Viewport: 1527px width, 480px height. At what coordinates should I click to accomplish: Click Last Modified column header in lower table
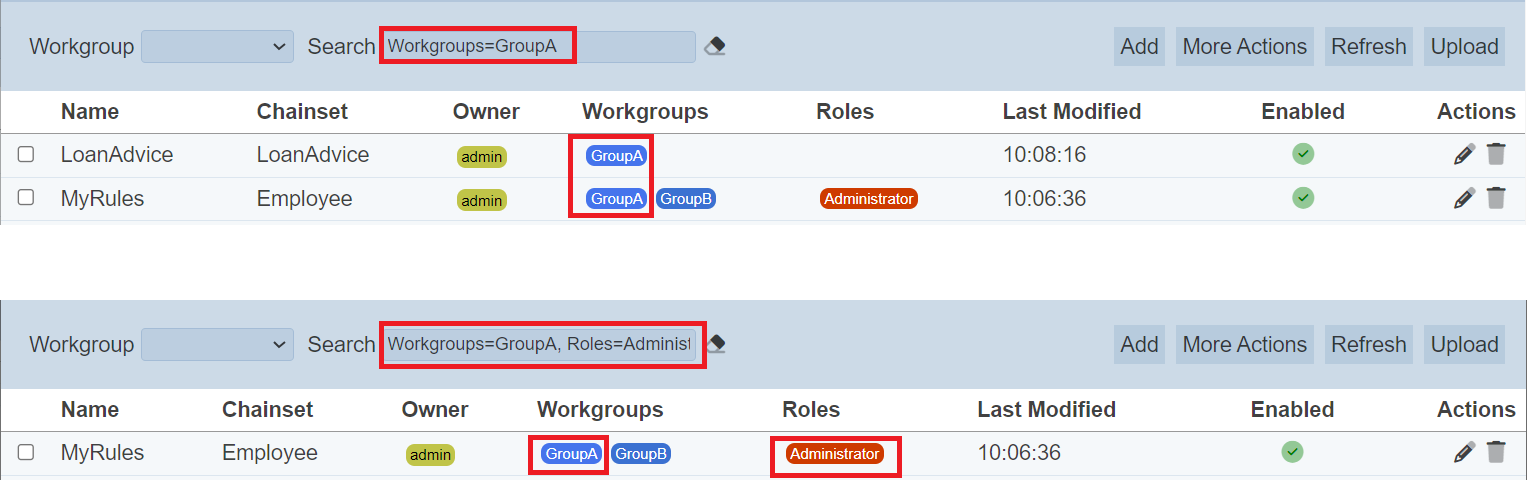pos(1046,409)
